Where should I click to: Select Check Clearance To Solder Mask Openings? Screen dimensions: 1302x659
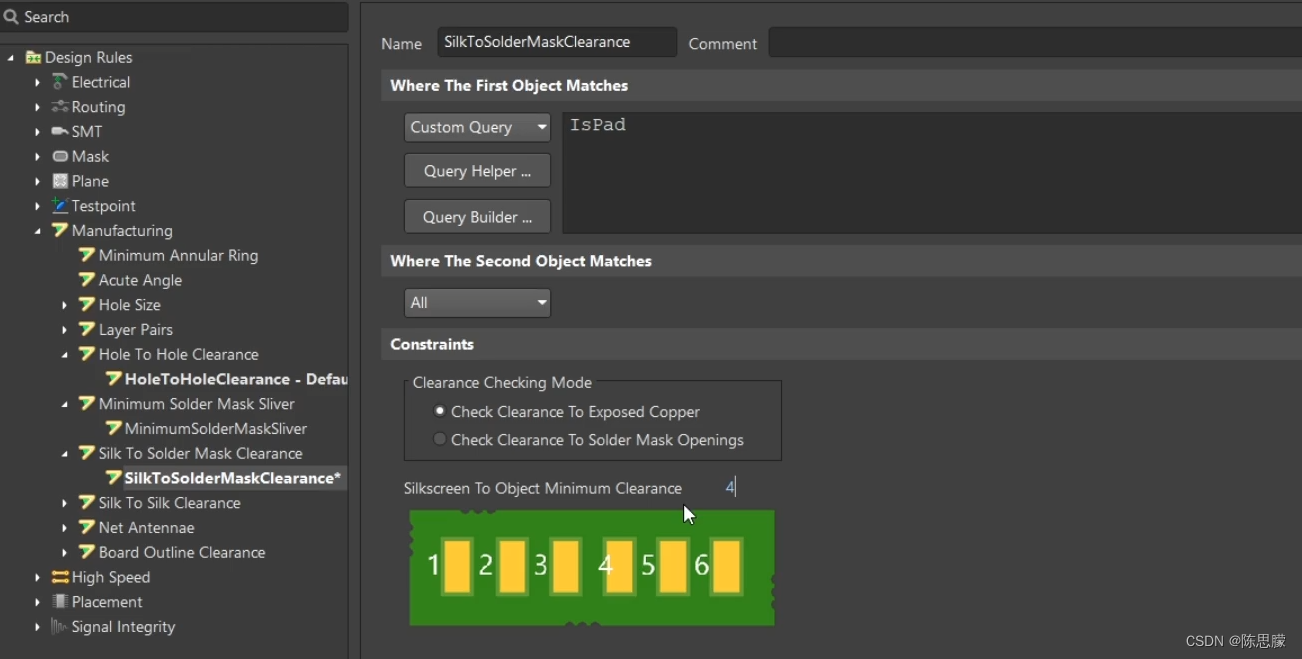pyautogui.click(x=439, y=439)
